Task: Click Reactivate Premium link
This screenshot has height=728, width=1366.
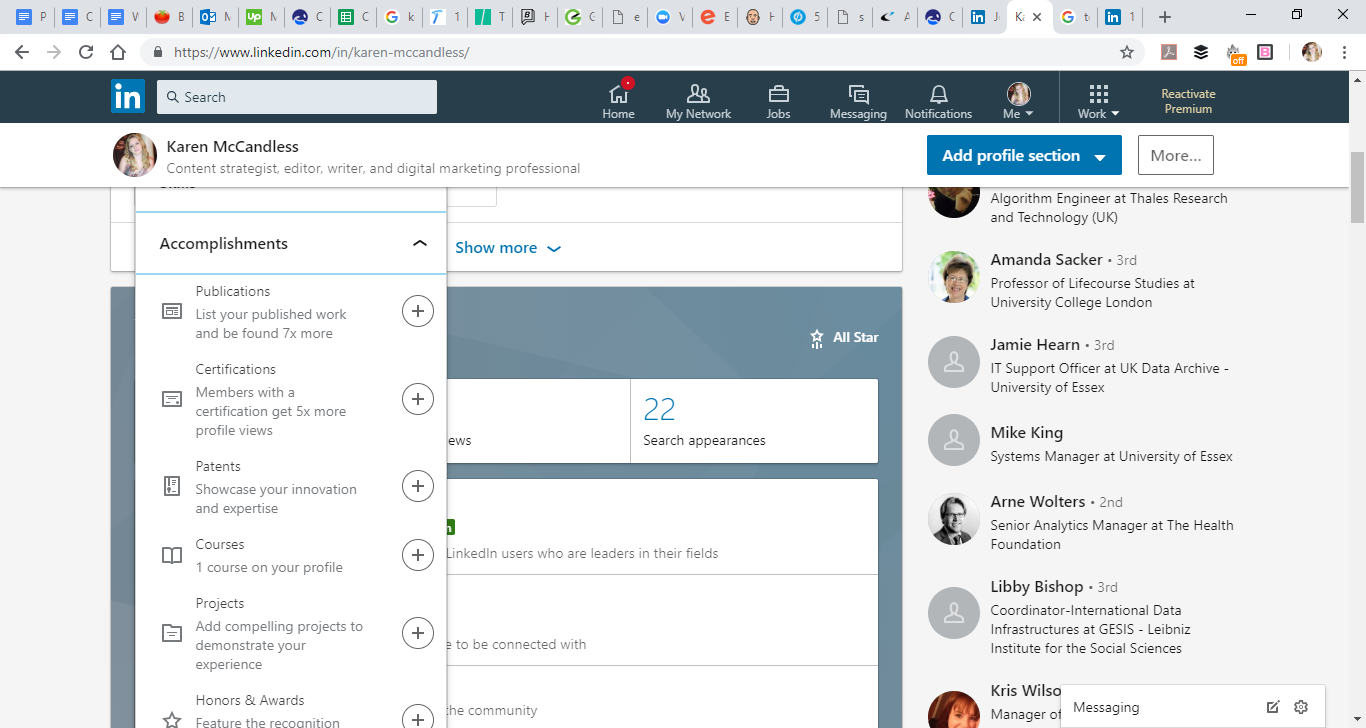Action: 1188,101
